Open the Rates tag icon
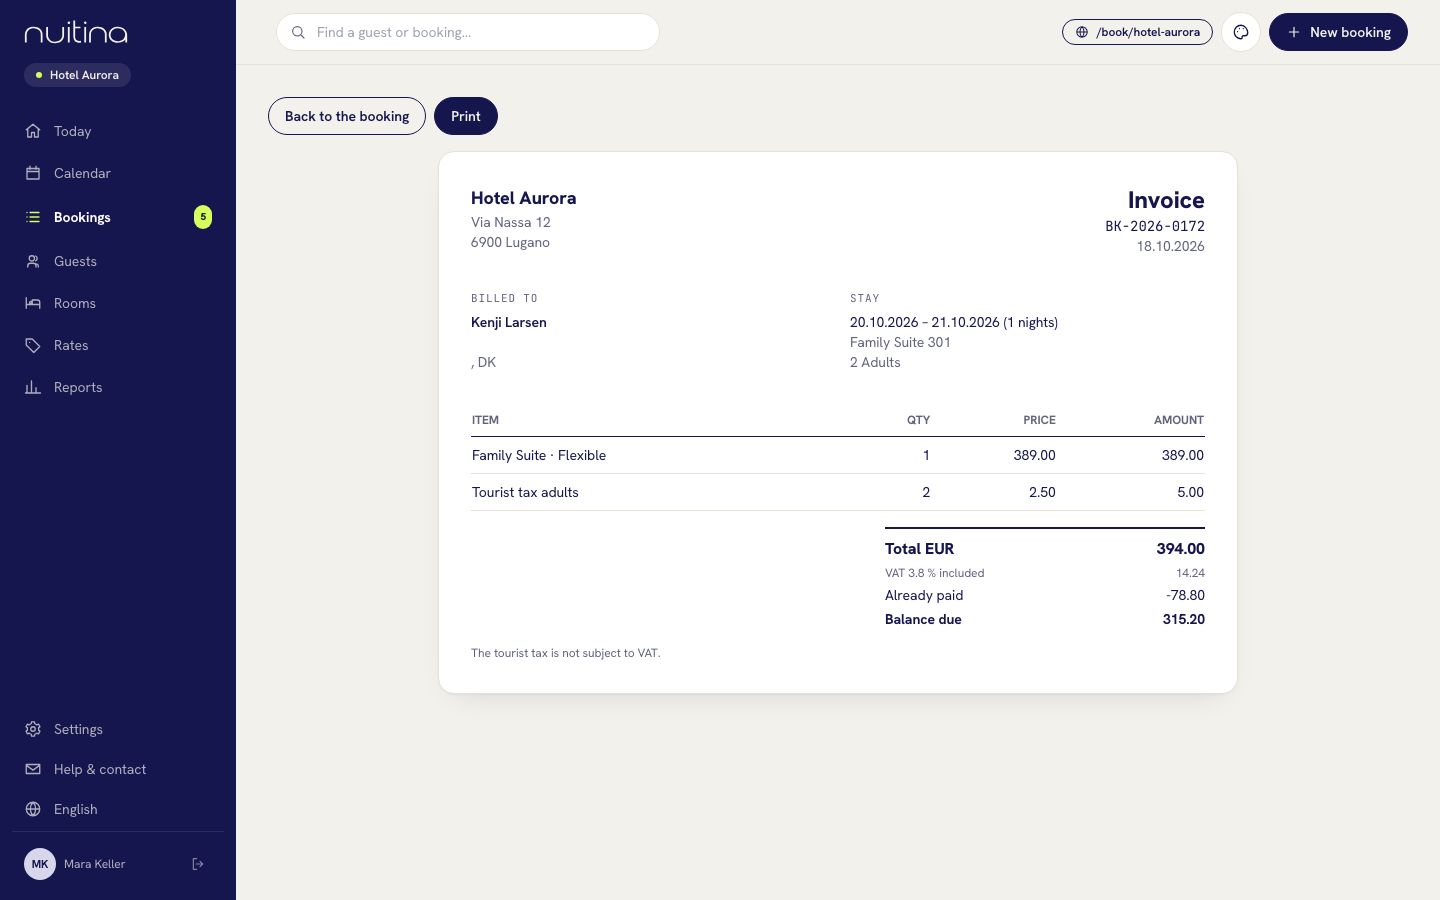This screenshot has width=1440, height=900. click(33, 345)
